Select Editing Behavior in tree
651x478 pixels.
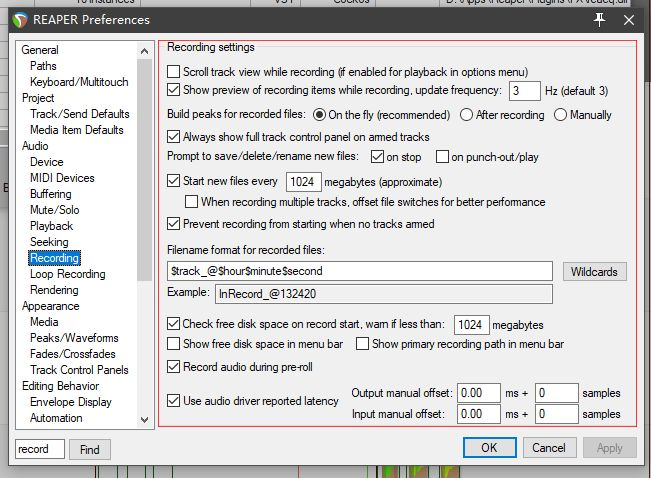(60, 386)
